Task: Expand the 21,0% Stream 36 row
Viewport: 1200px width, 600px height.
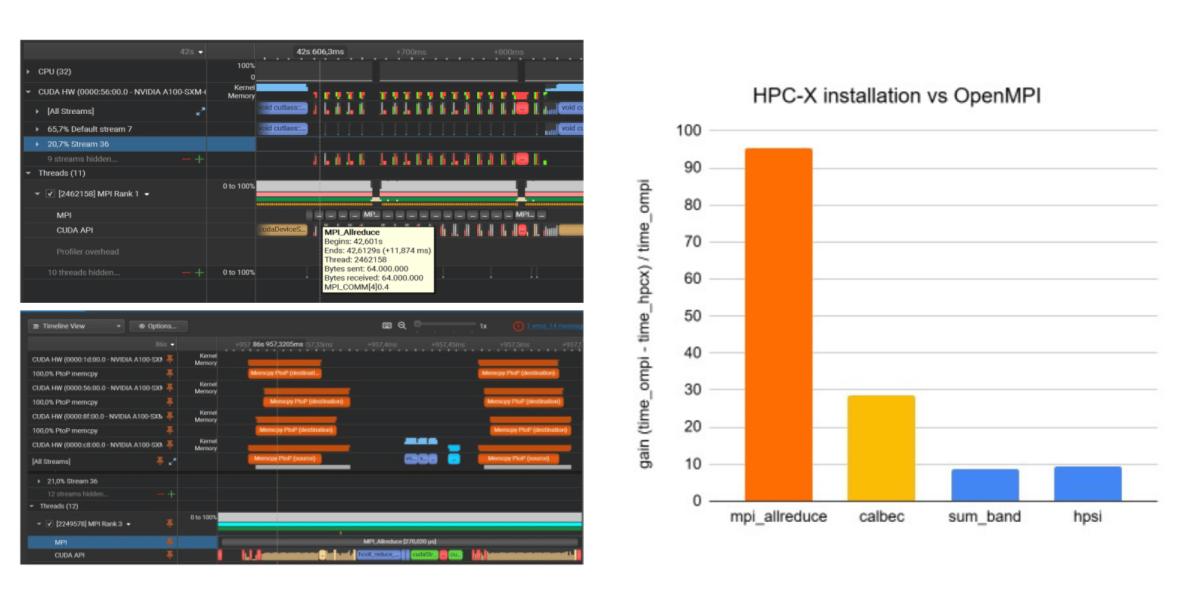Action: pos(37,481)
